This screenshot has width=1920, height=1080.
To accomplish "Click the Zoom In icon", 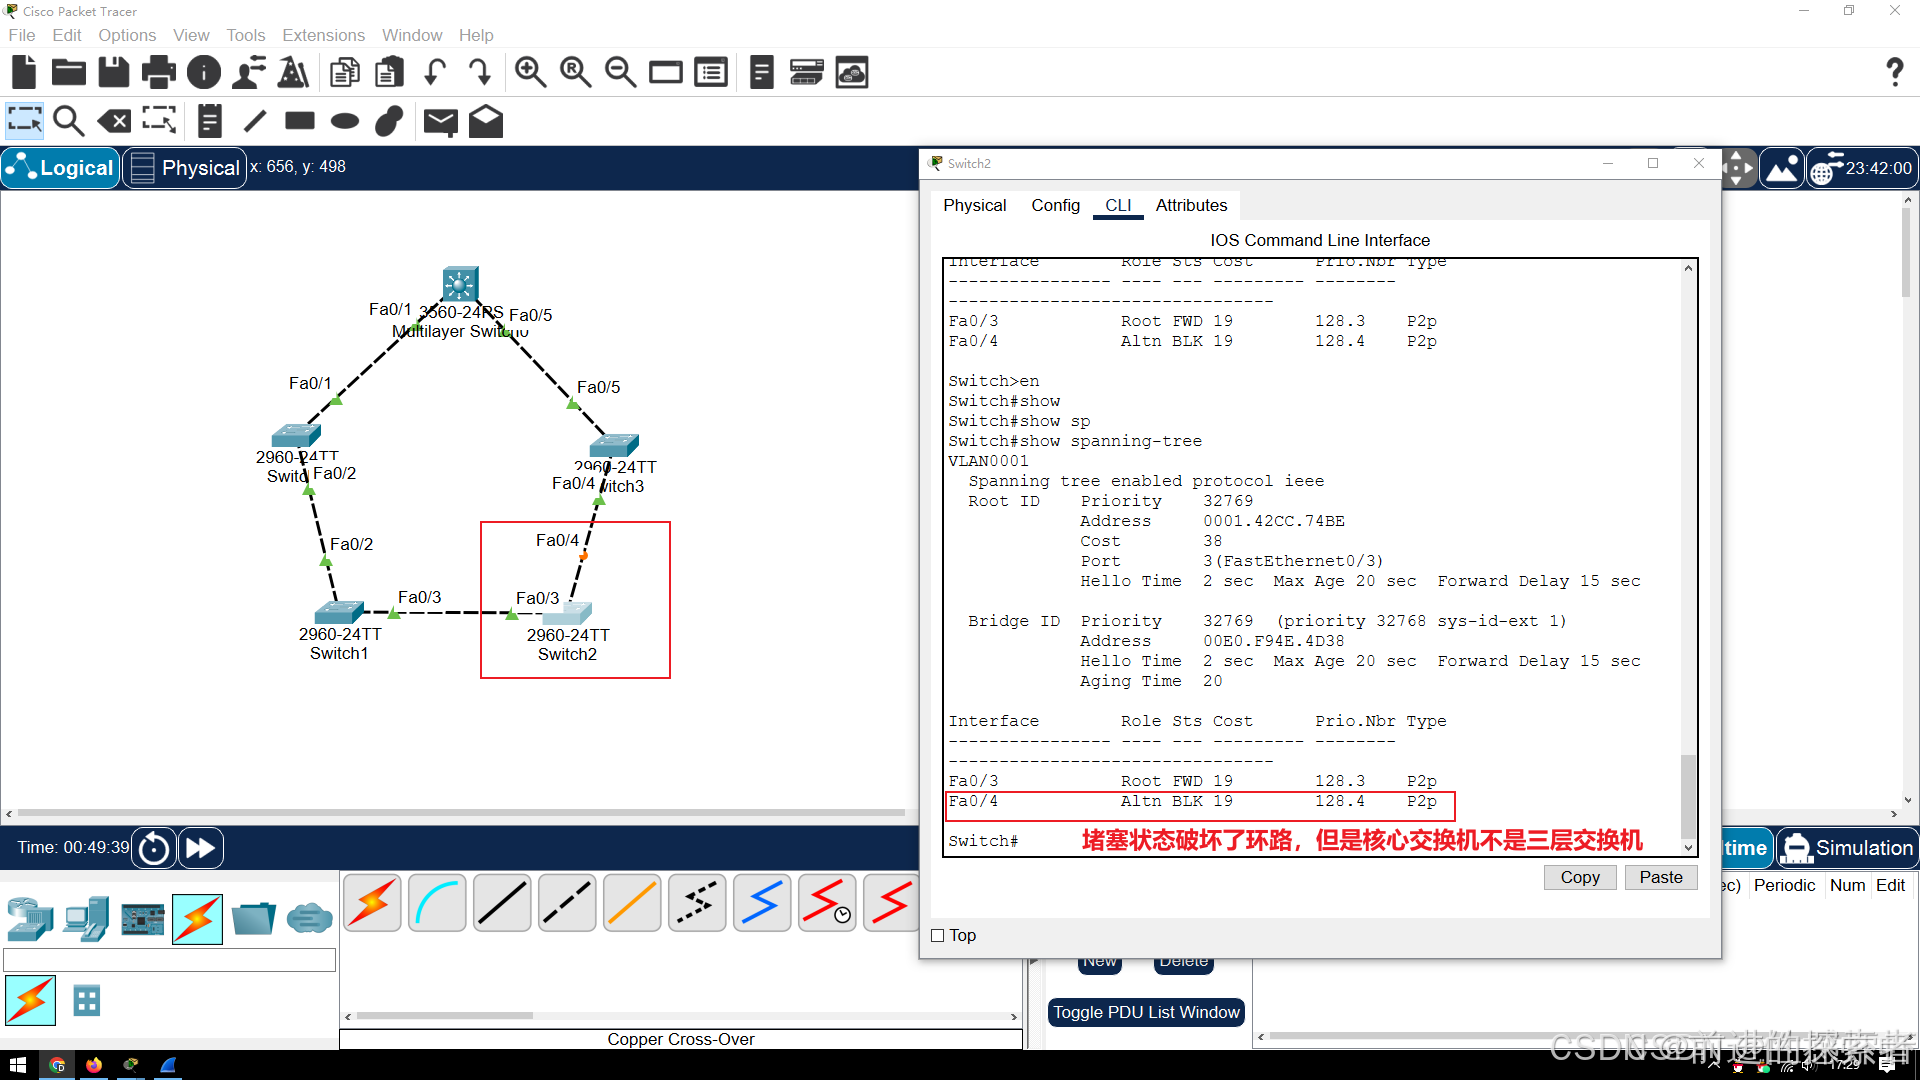I will pos(530,72).
